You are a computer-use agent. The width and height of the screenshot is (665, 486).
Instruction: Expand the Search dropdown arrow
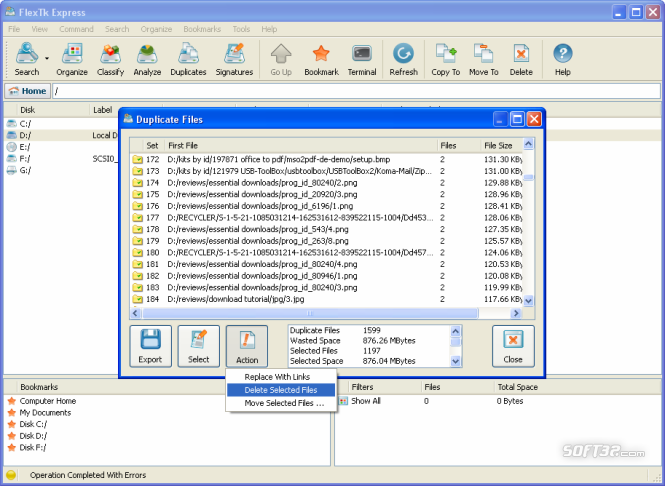47,59
